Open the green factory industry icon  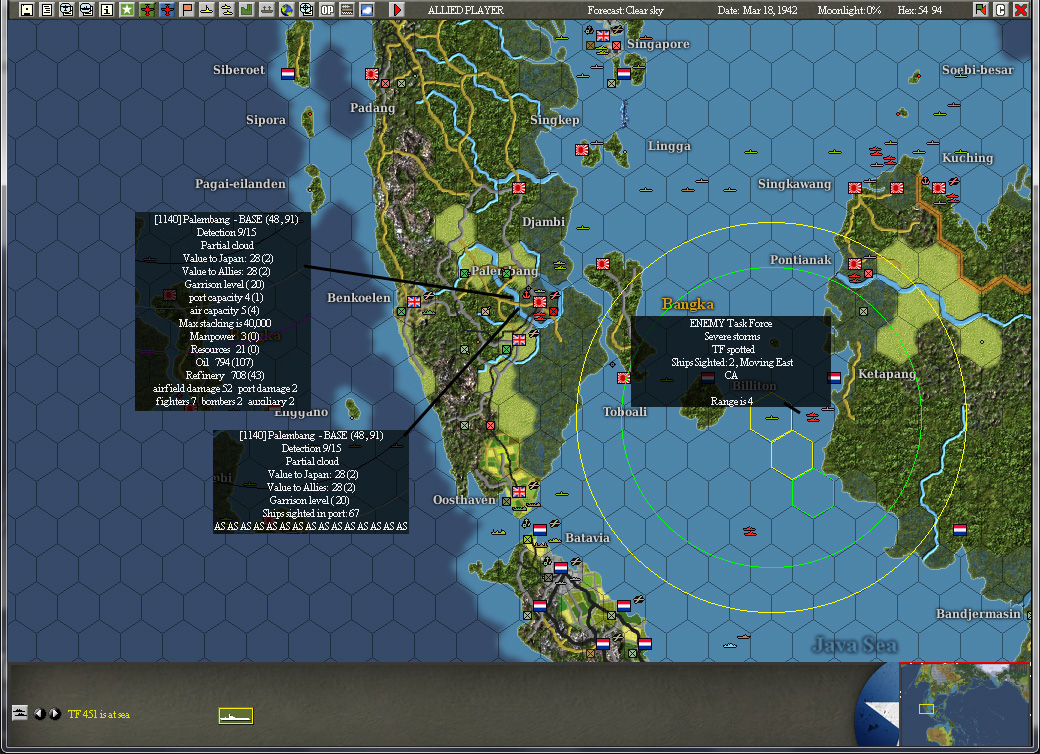pyautogui.click(x=247, y=10)
